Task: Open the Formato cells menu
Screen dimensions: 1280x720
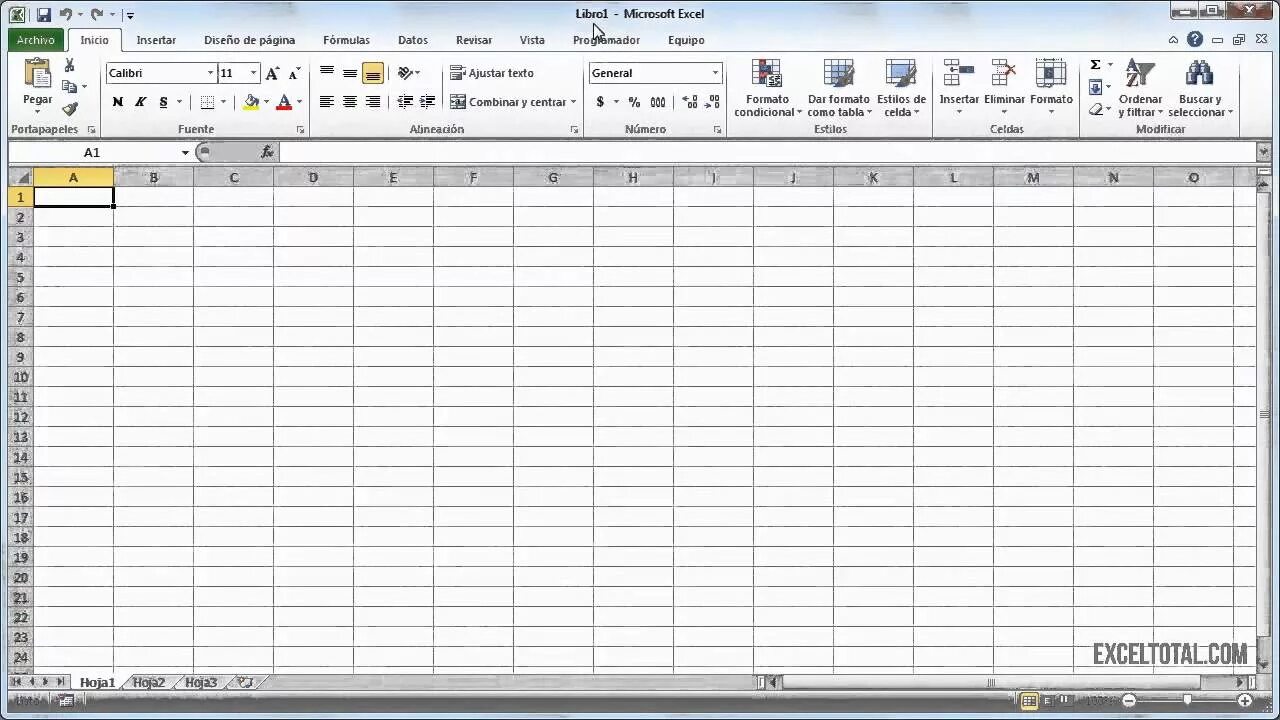Action: coord(1051,86)
